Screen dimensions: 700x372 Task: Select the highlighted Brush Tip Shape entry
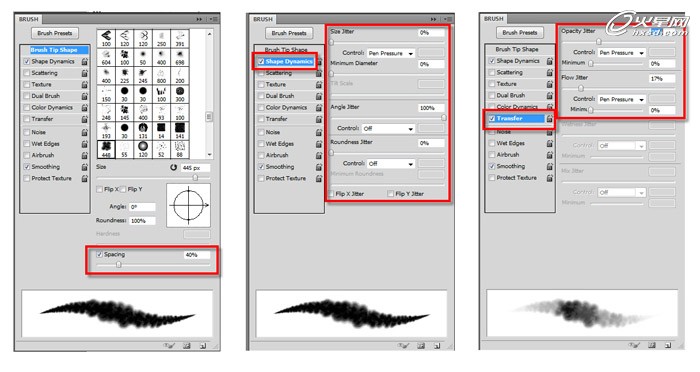[x=54, y=50]
